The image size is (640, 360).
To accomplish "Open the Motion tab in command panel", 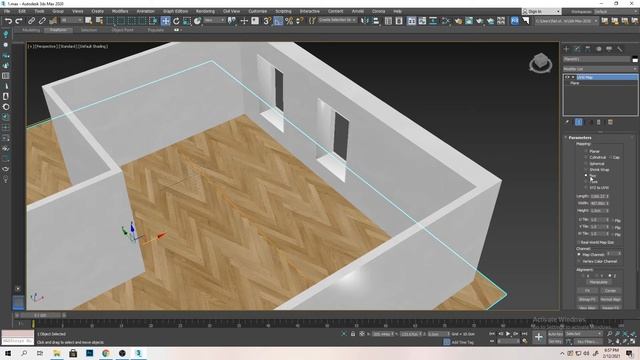I will click(x=598, y=49).
